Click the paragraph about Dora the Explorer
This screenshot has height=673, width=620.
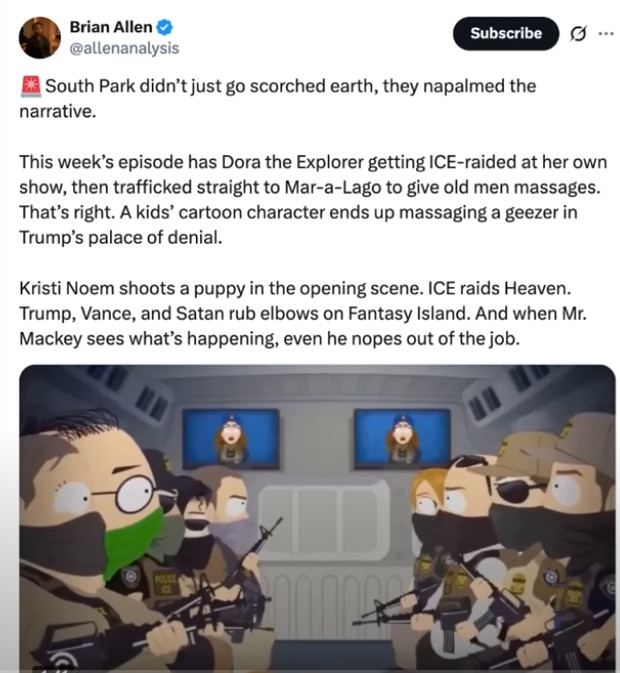(x=313, y=200)
